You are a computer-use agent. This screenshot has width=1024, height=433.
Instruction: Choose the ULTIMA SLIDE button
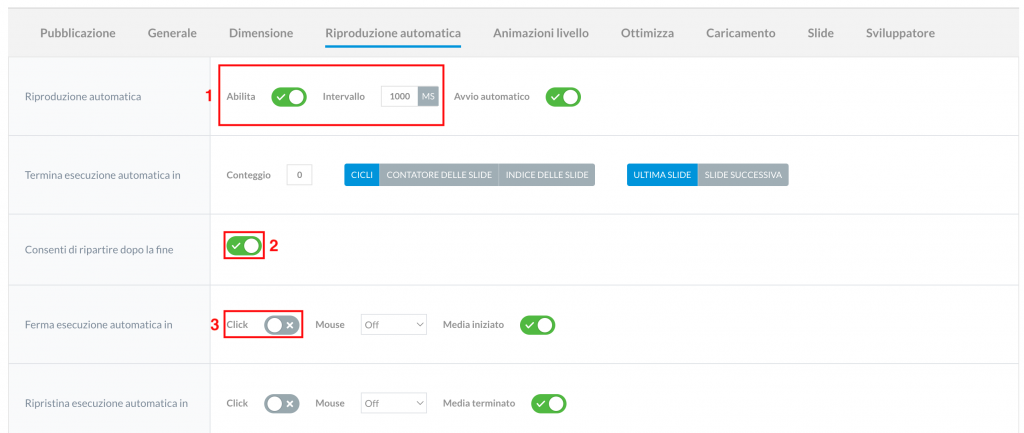(662, 175)
